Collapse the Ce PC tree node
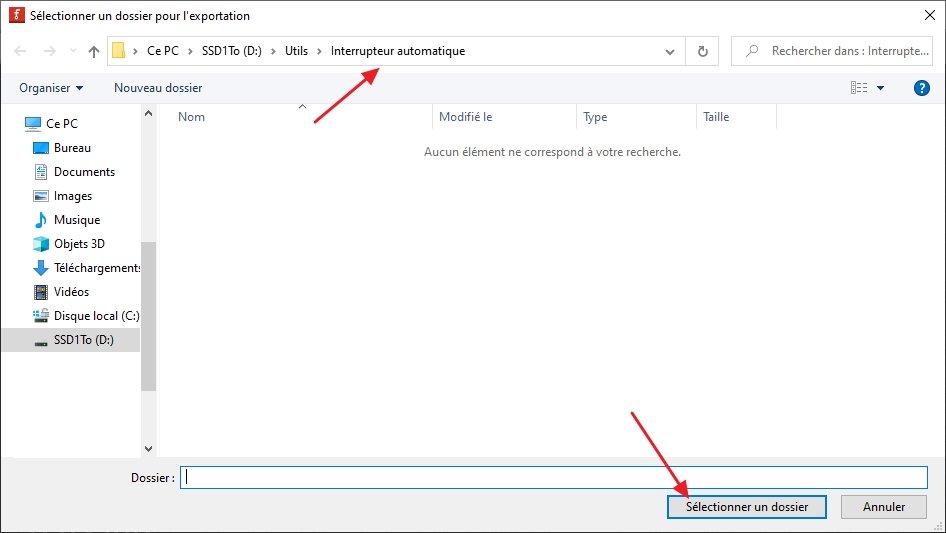The image size is (946, 533). (12, 124)
